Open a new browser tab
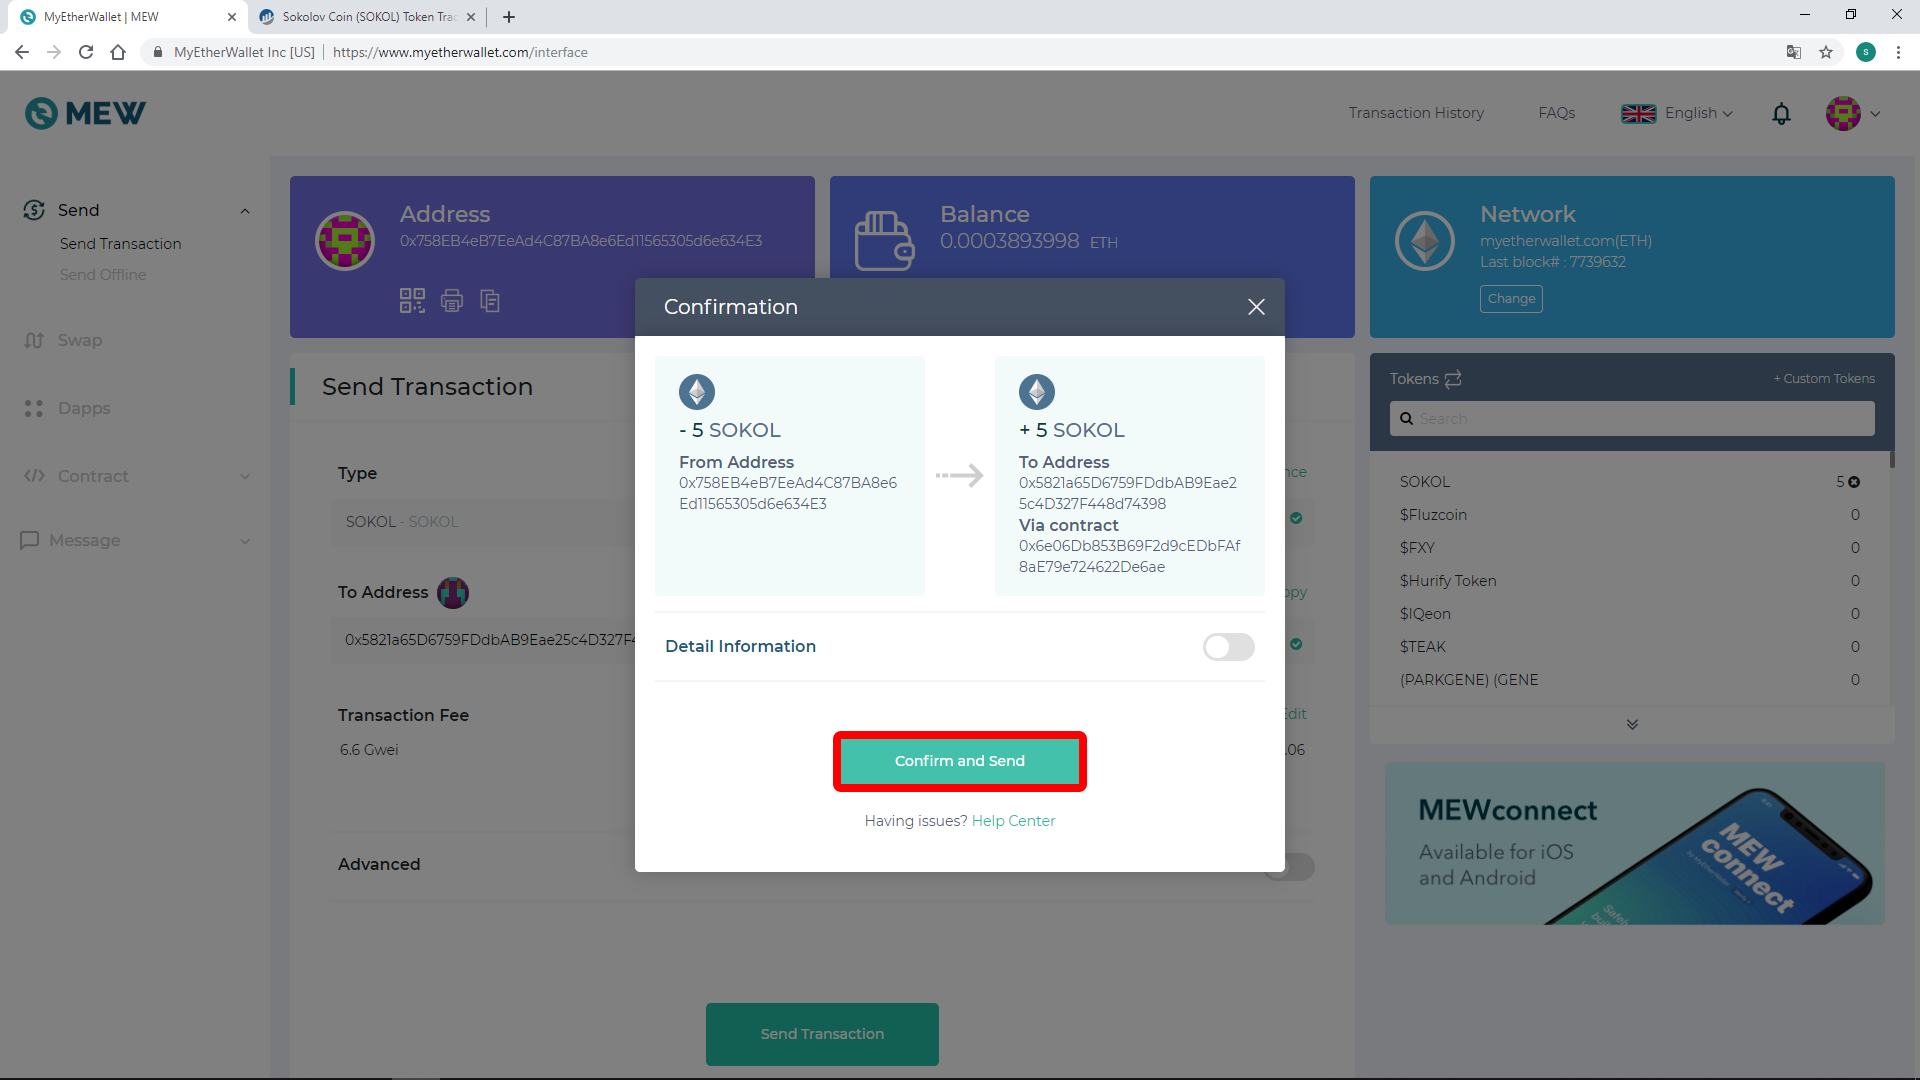The height and width of the screenshot is (1080, 1920). 509,17
